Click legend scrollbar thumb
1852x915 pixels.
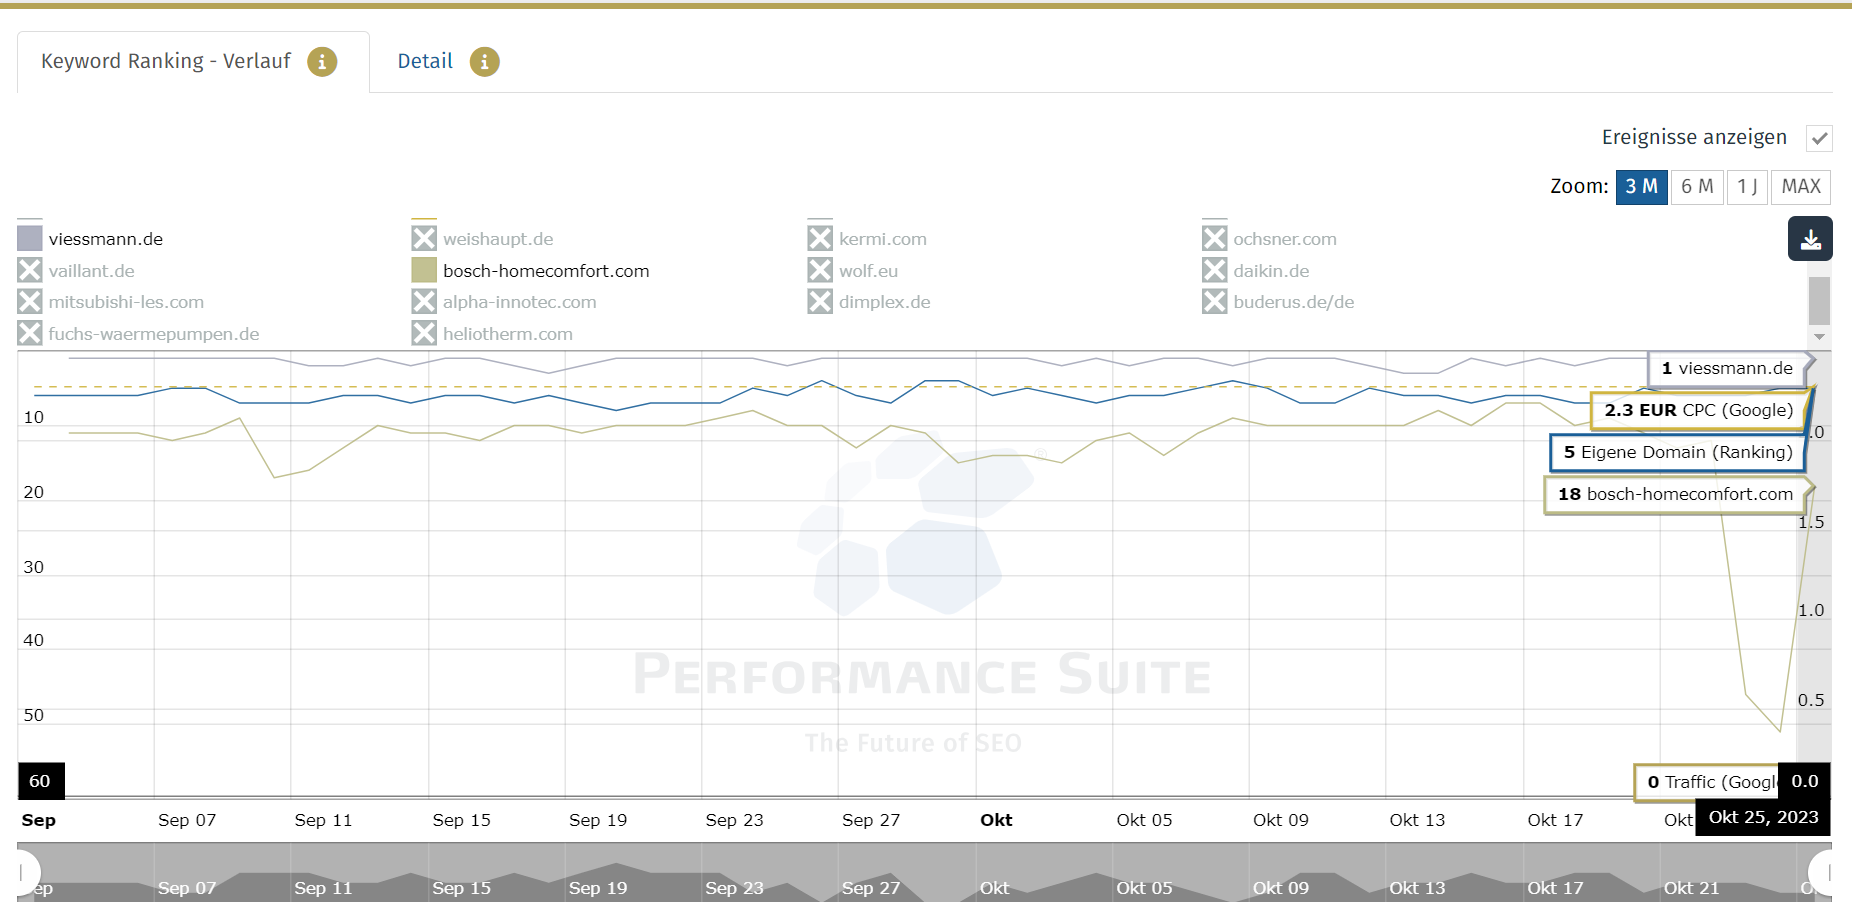(1820, 301)
